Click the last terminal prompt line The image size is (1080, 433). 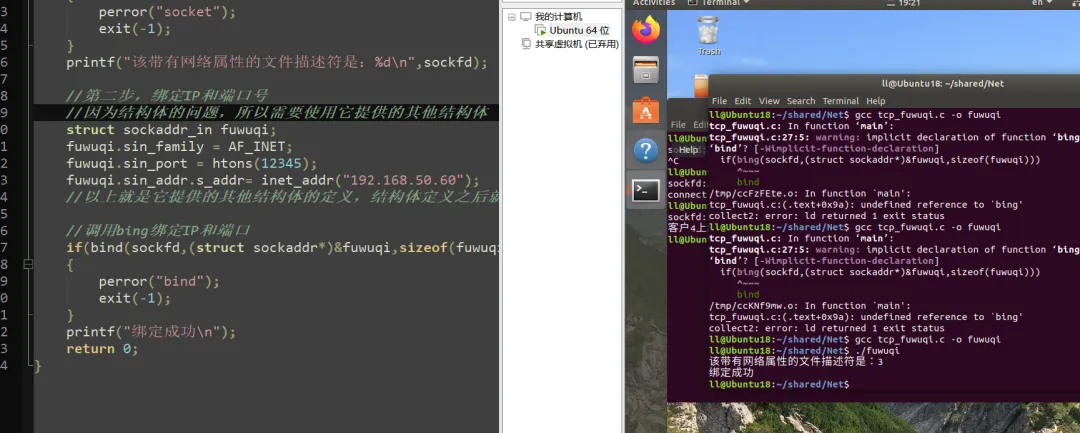778,384
